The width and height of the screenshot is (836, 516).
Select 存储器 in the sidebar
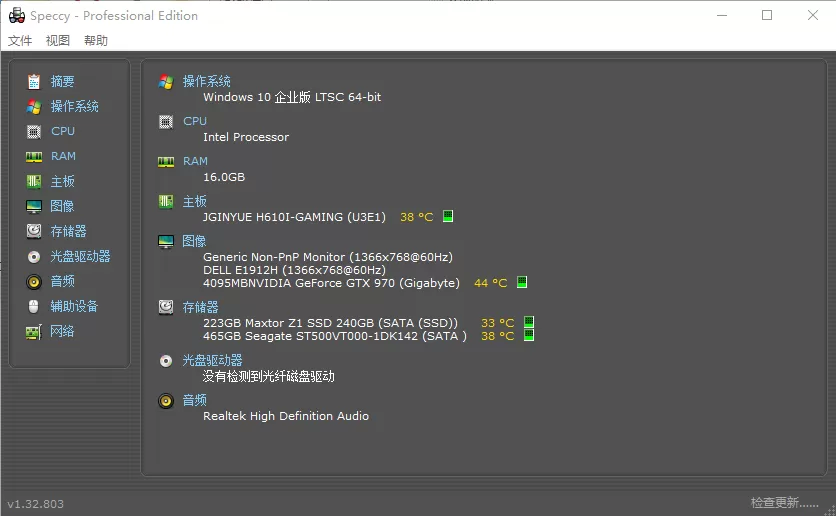[68, 231]
